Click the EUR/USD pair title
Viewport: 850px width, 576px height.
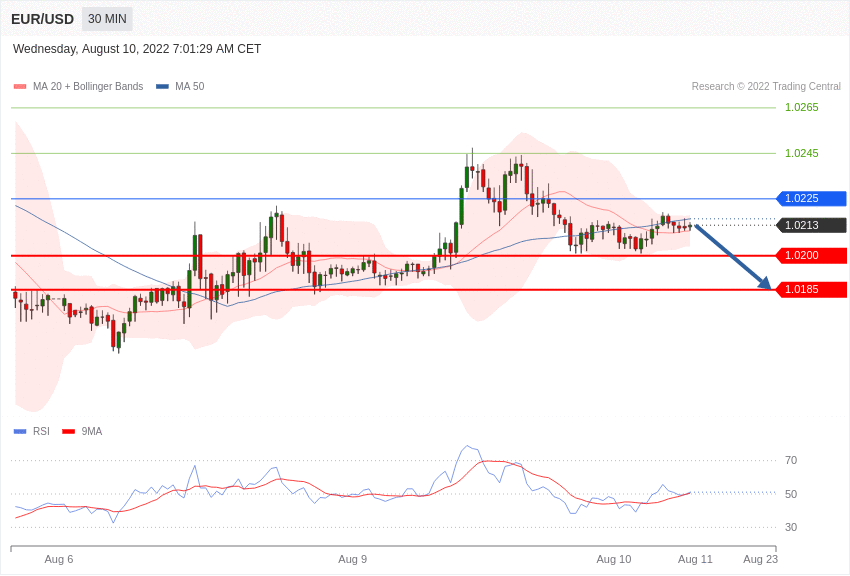point(42,20)
